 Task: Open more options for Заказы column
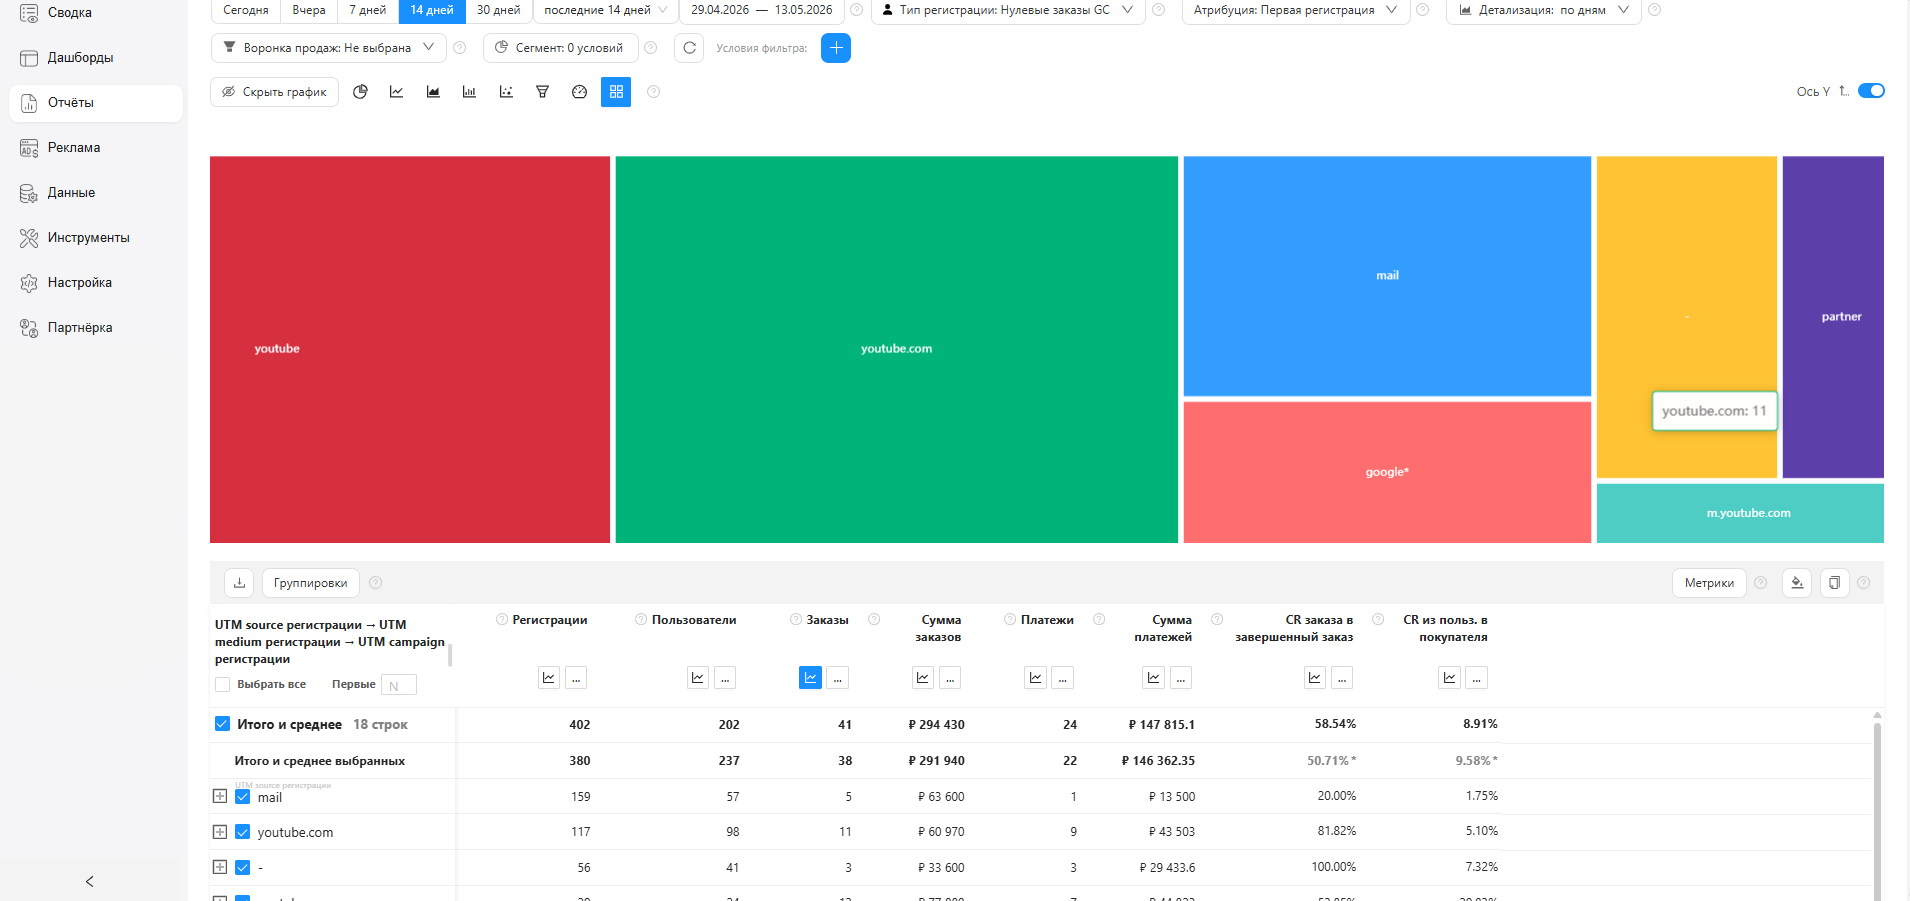pos(838,678)
